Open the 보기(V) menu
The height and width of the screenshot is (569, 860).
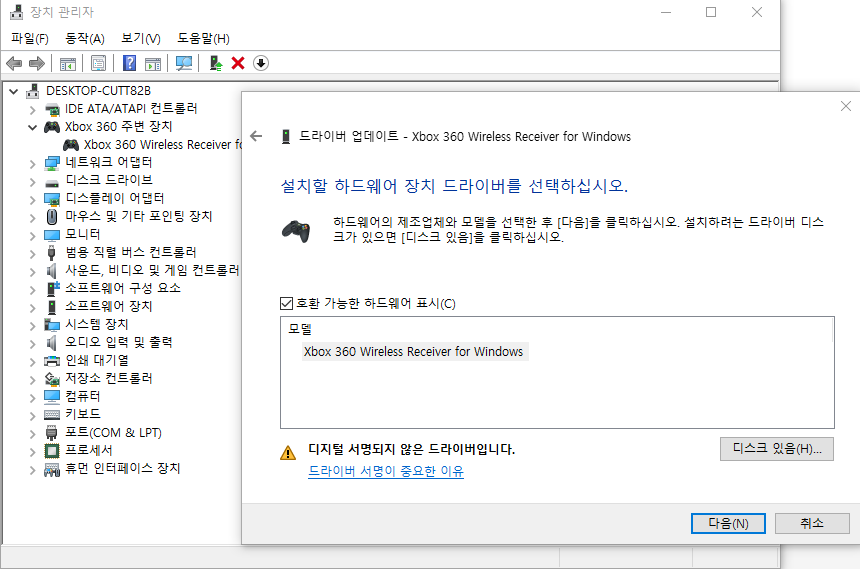click(x=140, y=38)
